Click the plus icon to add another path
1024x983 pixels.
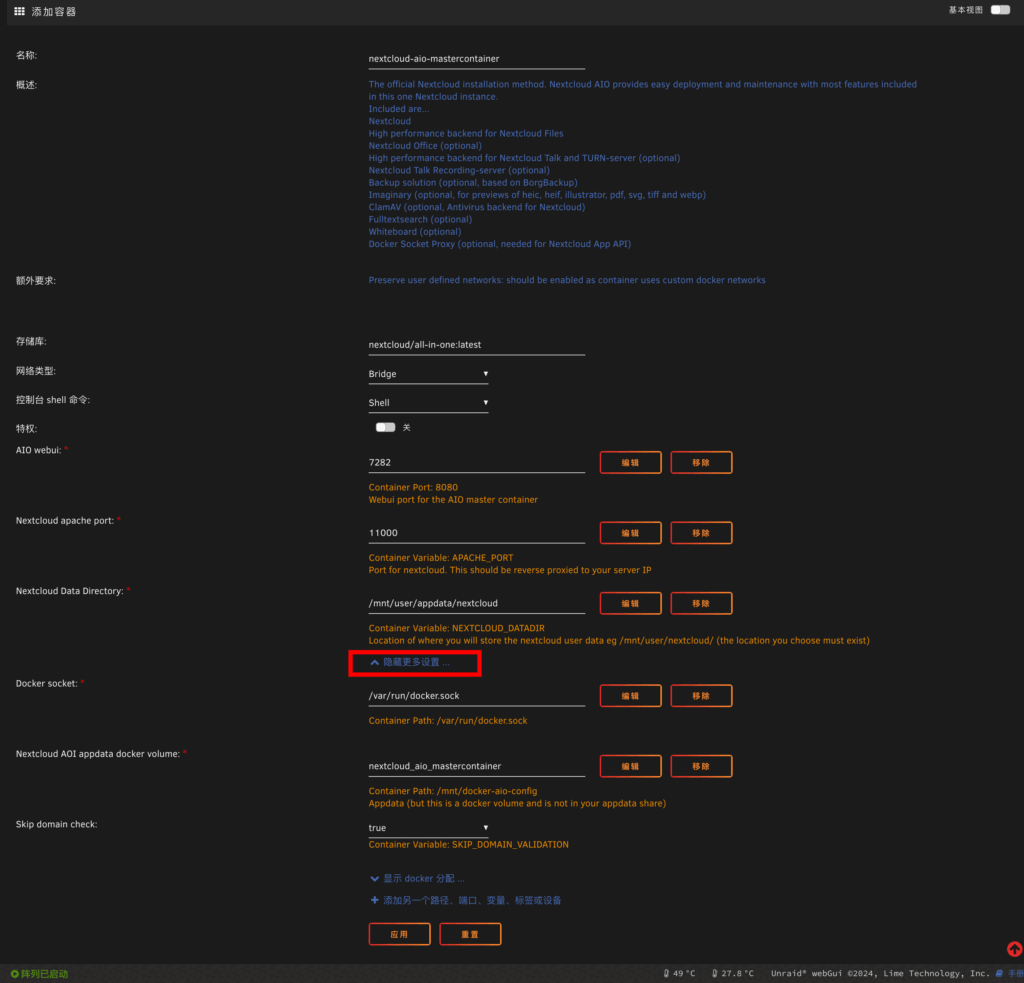click(x=375, y=900)
